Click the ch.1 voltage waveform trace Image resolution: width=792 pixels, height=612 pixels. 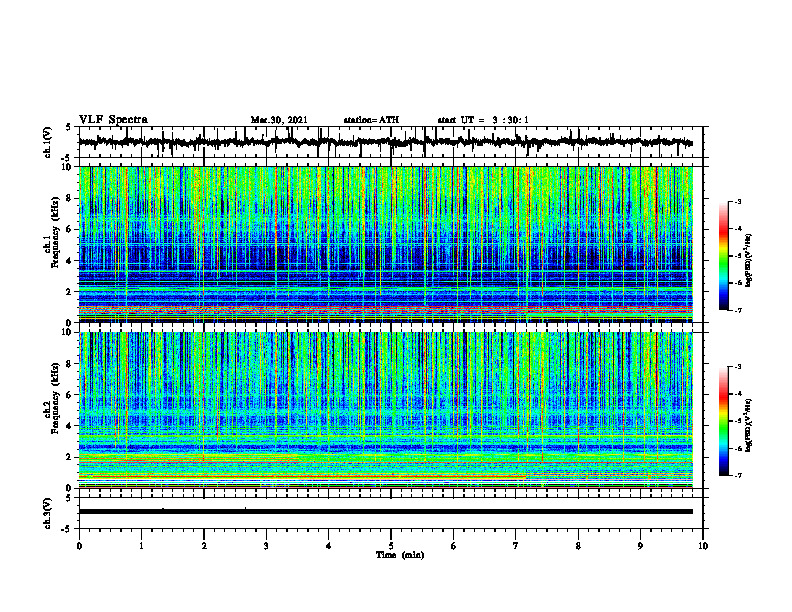[385, 142]
